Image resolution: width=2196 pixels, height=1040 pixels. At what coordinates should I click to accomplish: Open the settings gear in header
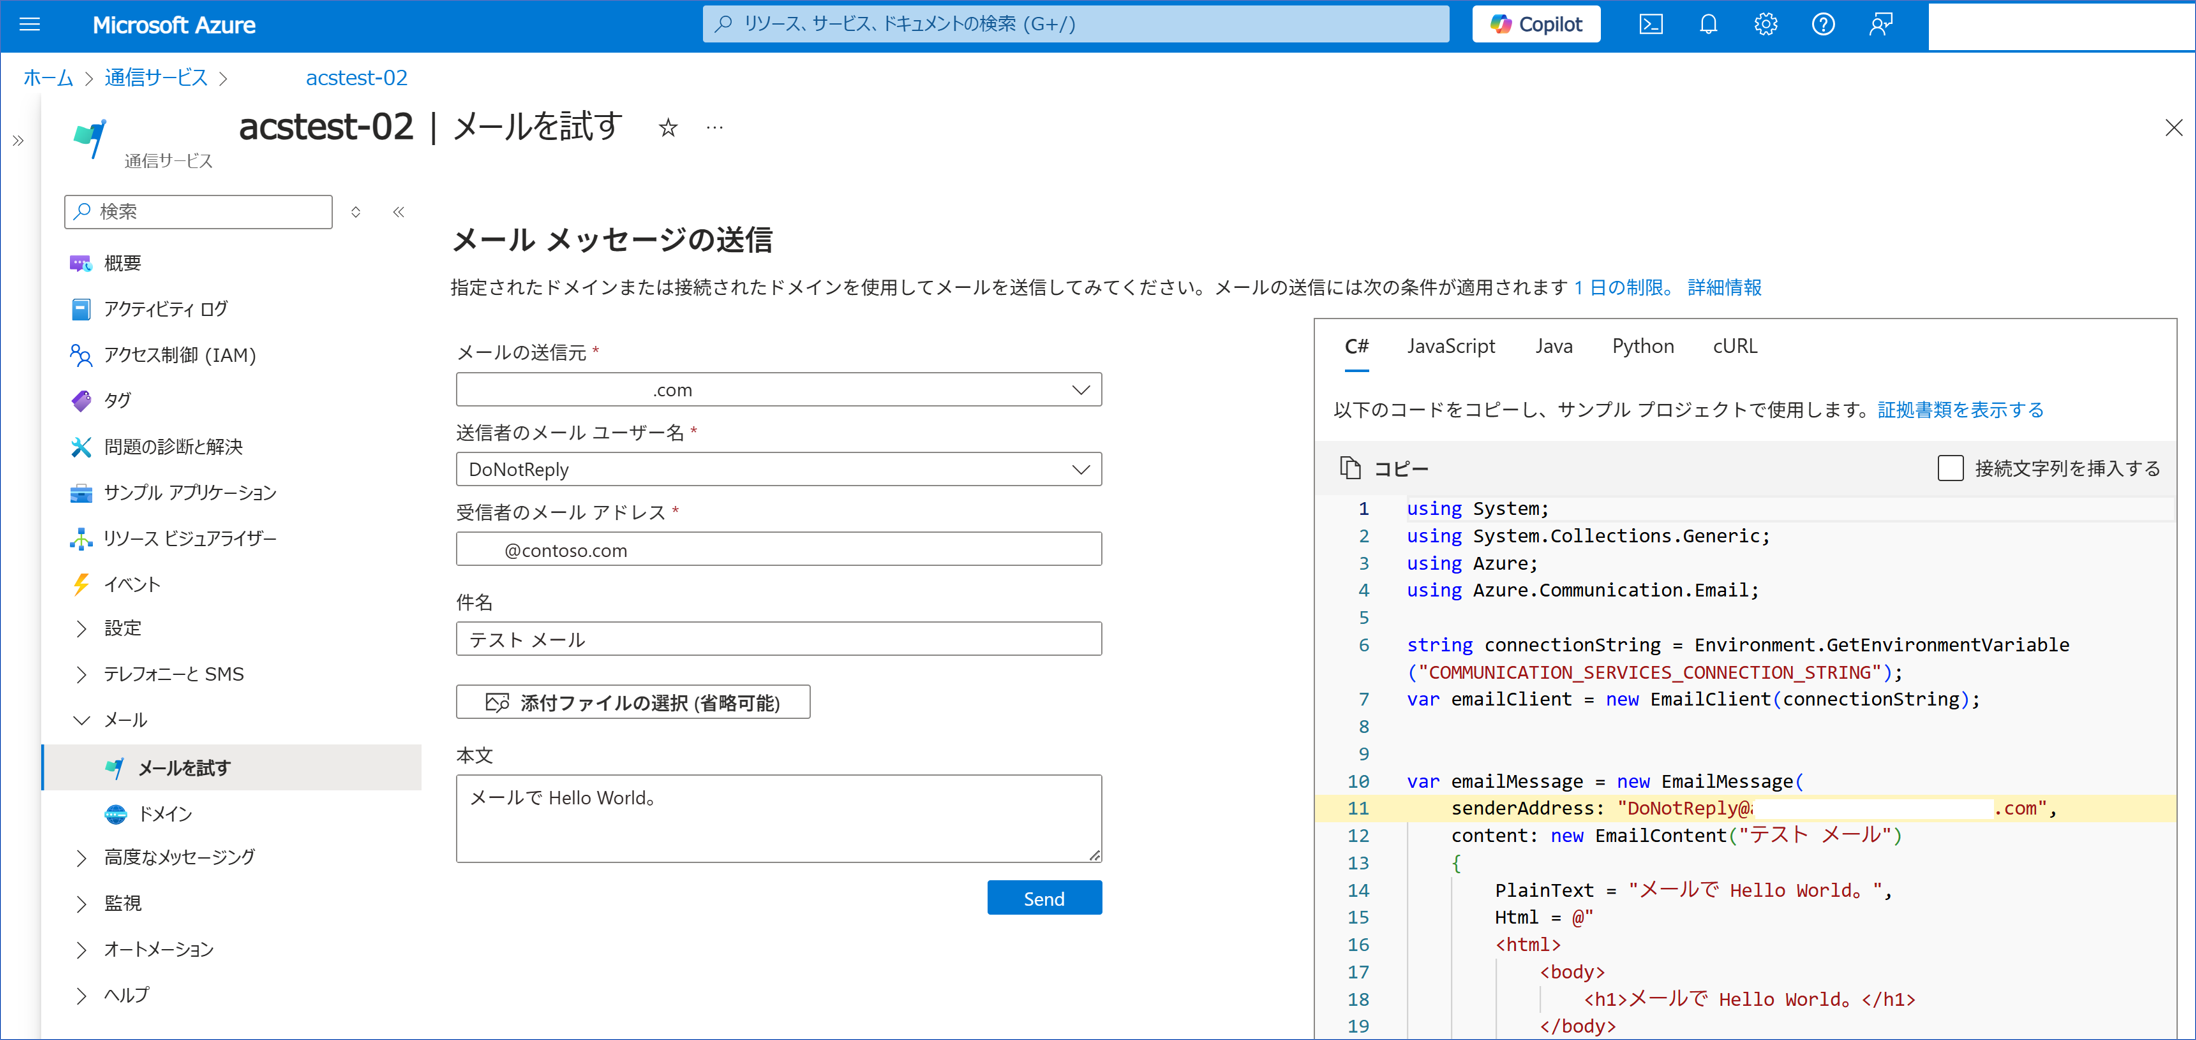coord(1765,24)
